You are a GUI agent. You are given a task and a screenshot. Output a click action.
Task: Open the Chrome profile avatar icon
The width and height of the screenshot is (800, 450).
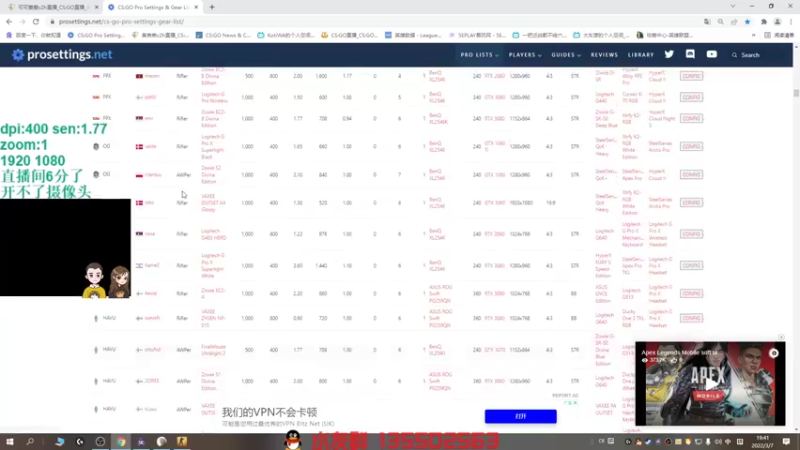pyautogui.click(x=777, y=21)
